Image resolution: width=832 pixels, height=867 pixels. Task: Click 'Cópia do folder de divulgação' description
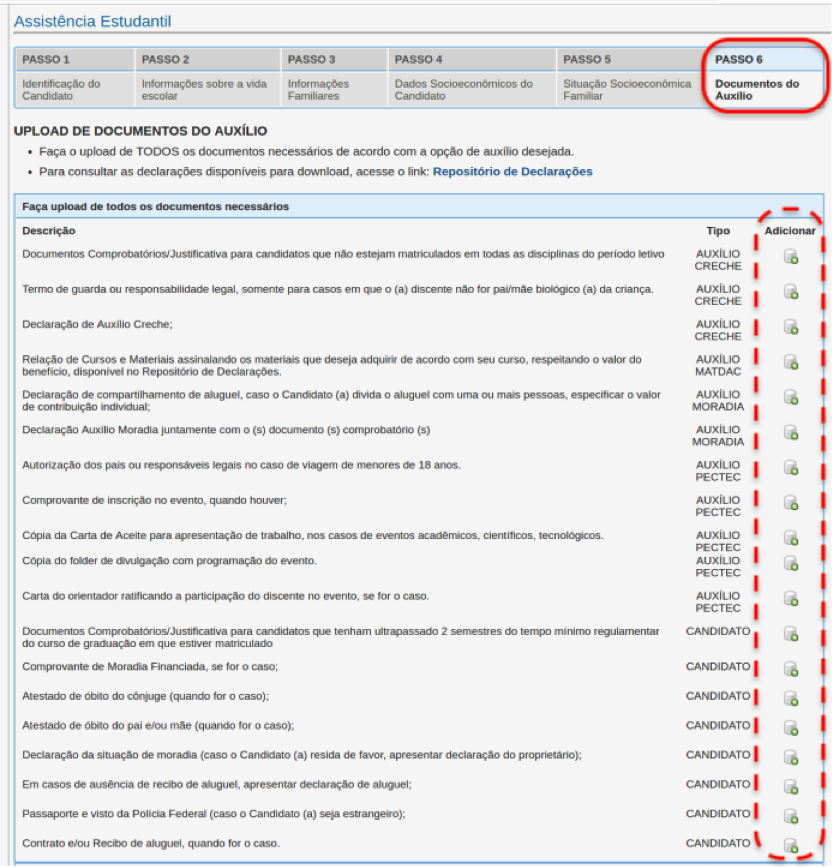[170, 561]
